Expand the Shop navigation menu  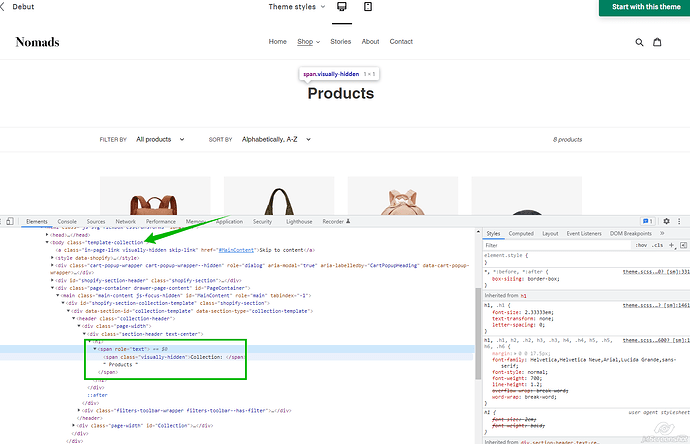click(x=309, y=42)
